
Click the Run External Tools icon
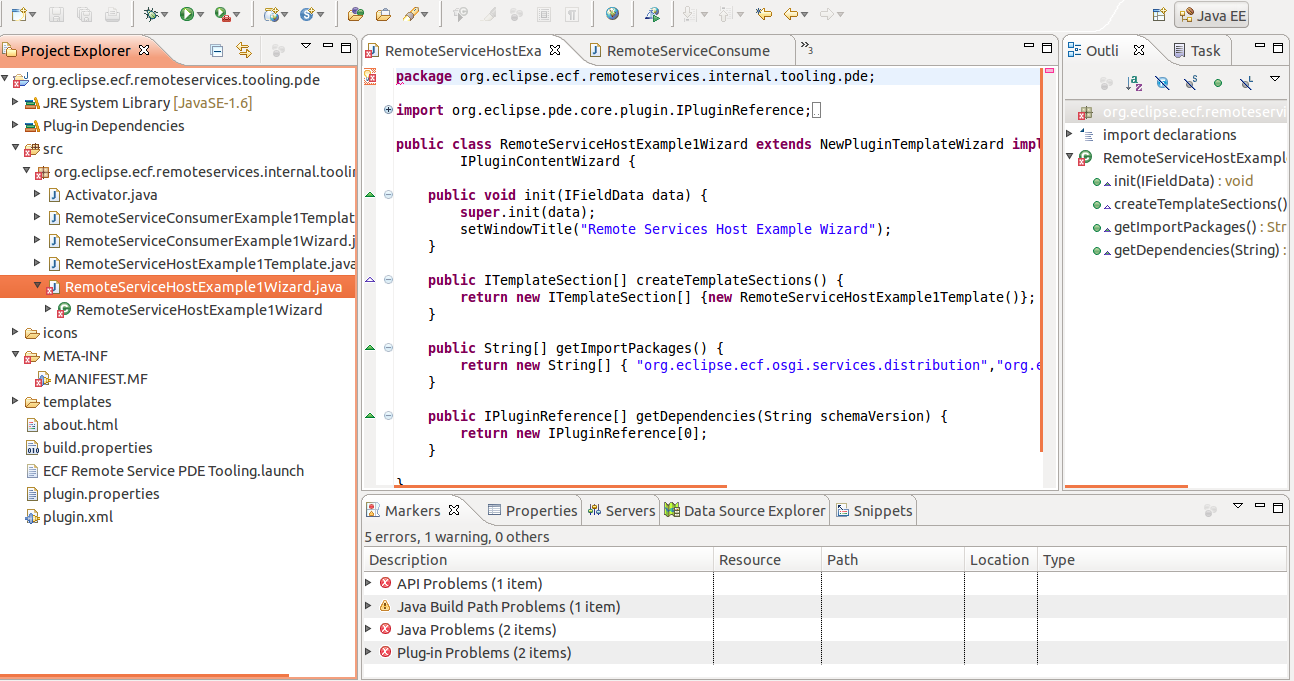pyautogui.click(x=221, y=14)
